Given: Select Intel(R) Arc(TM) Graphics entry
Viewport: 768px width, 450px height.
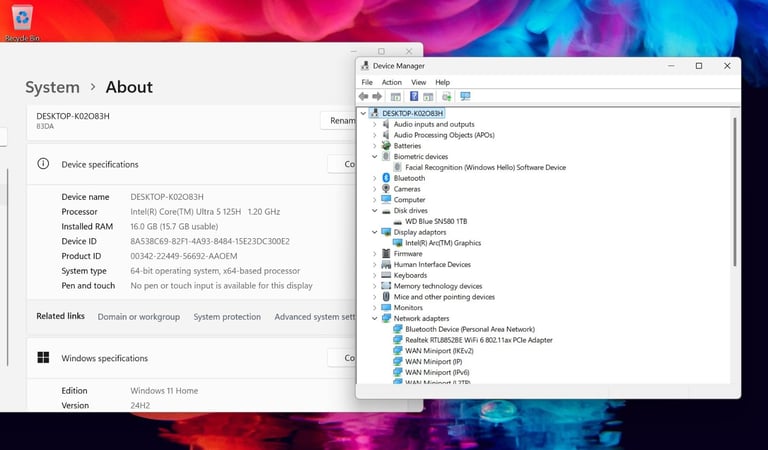Looking at the screenshot, I should [443, 242].
